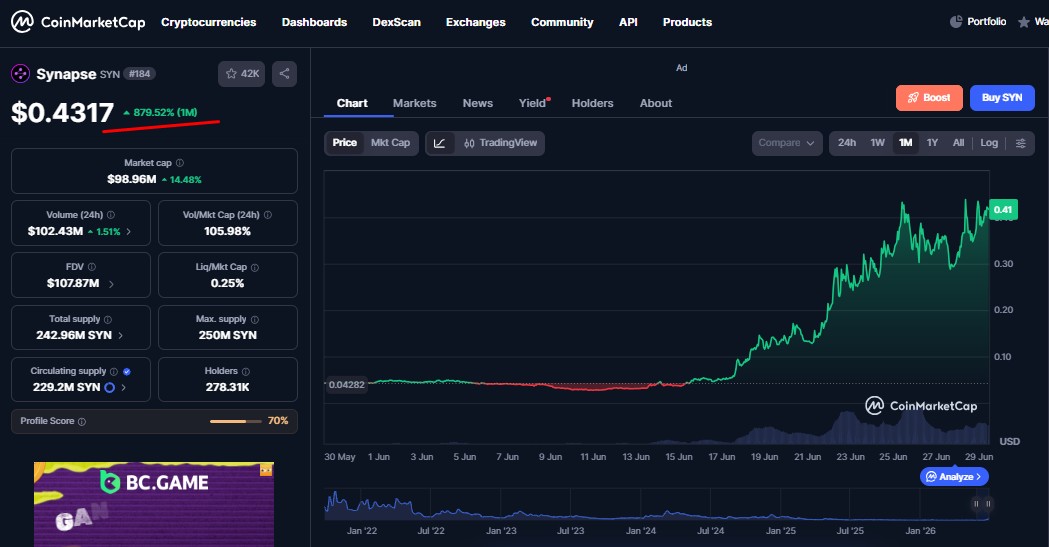
Task: Toggle Log scale on chart
Action: click(x=989, y=143)
